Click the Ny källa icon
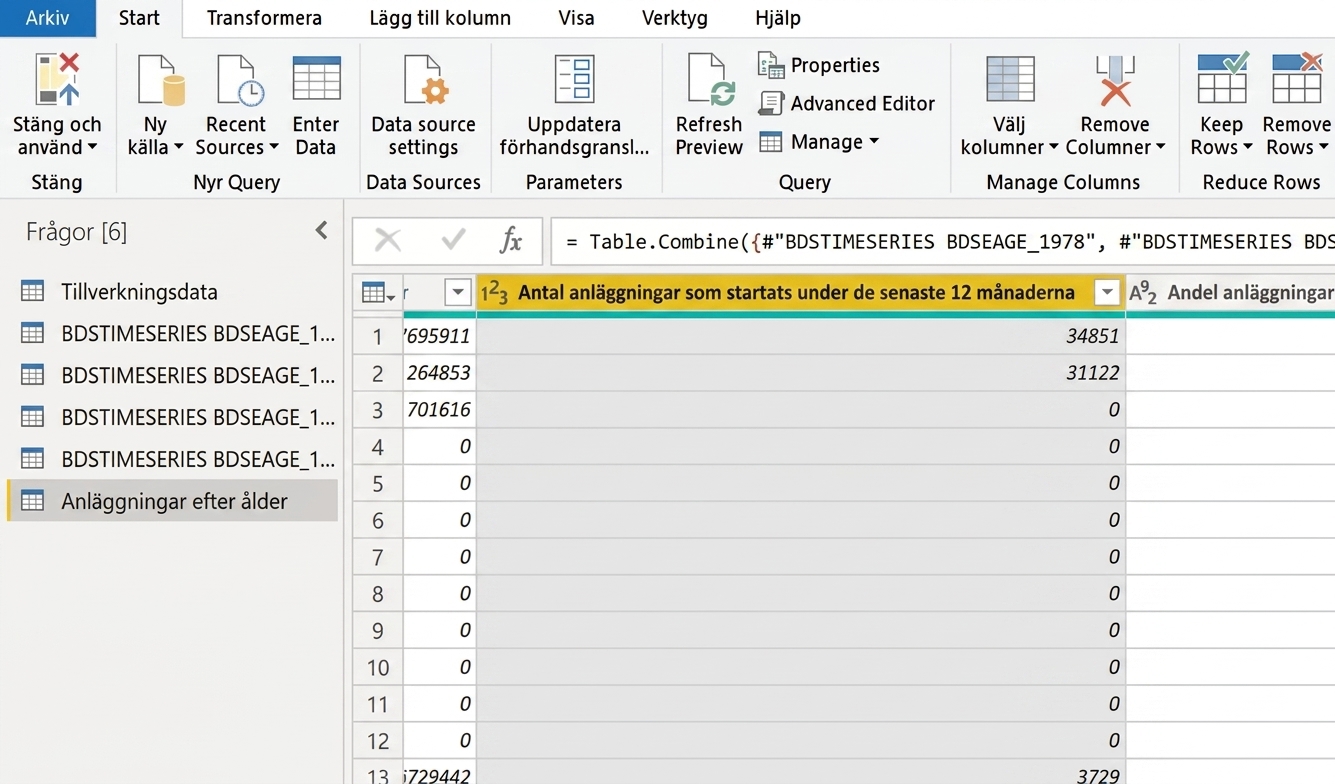Viewport: 1335px width, 784px height. pyautogui.click(x=161, y=80)
